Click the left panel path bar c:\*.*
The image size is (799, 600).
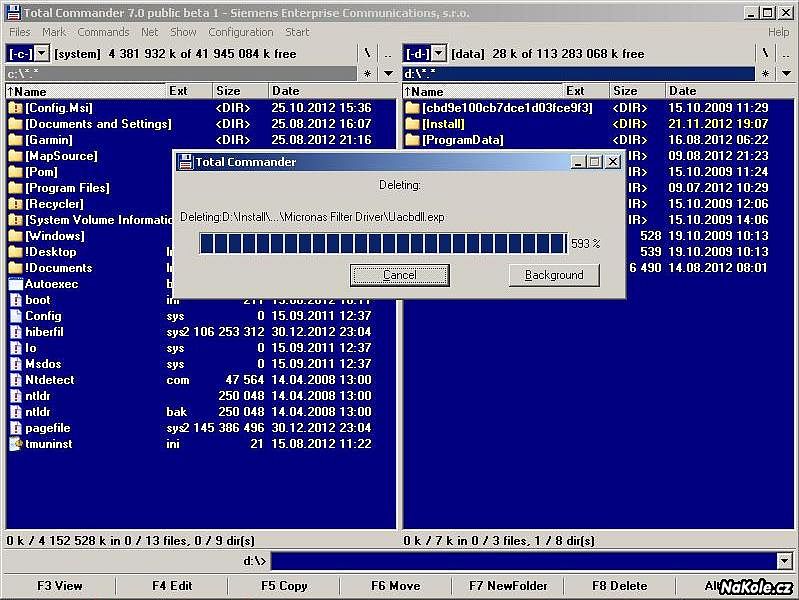click(x=181, y=74)
